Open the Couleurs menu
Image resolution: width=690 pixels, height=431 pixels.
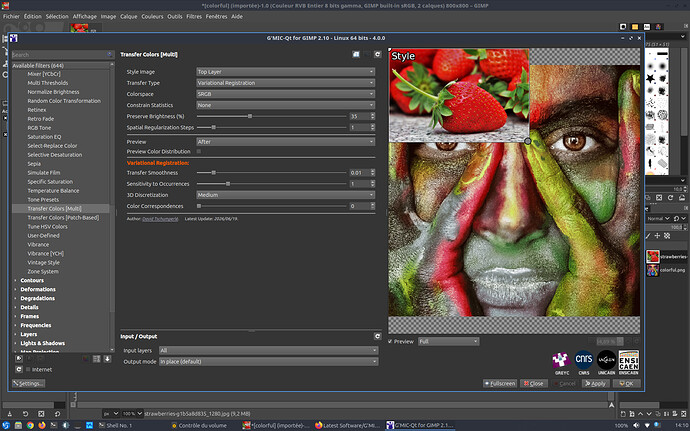pyautogui.click(x=152, y=16)
